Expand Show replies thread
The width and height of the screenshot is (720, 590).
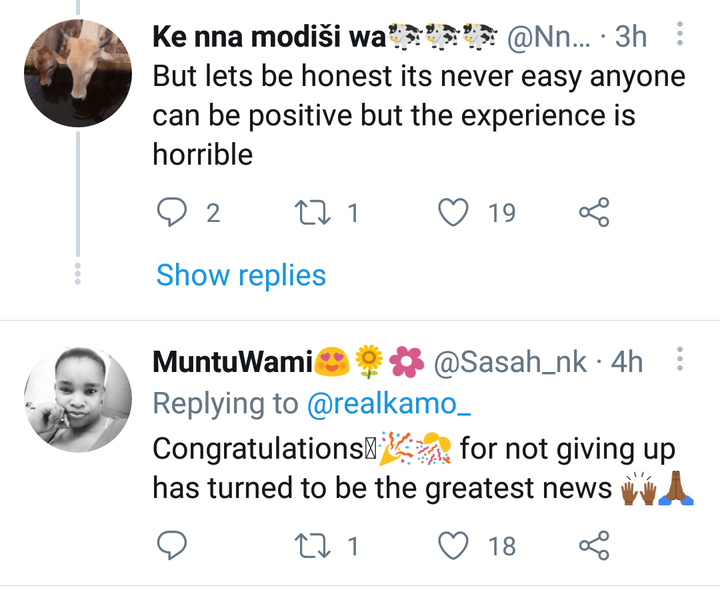pyautogui.click(x=241, y=275)
